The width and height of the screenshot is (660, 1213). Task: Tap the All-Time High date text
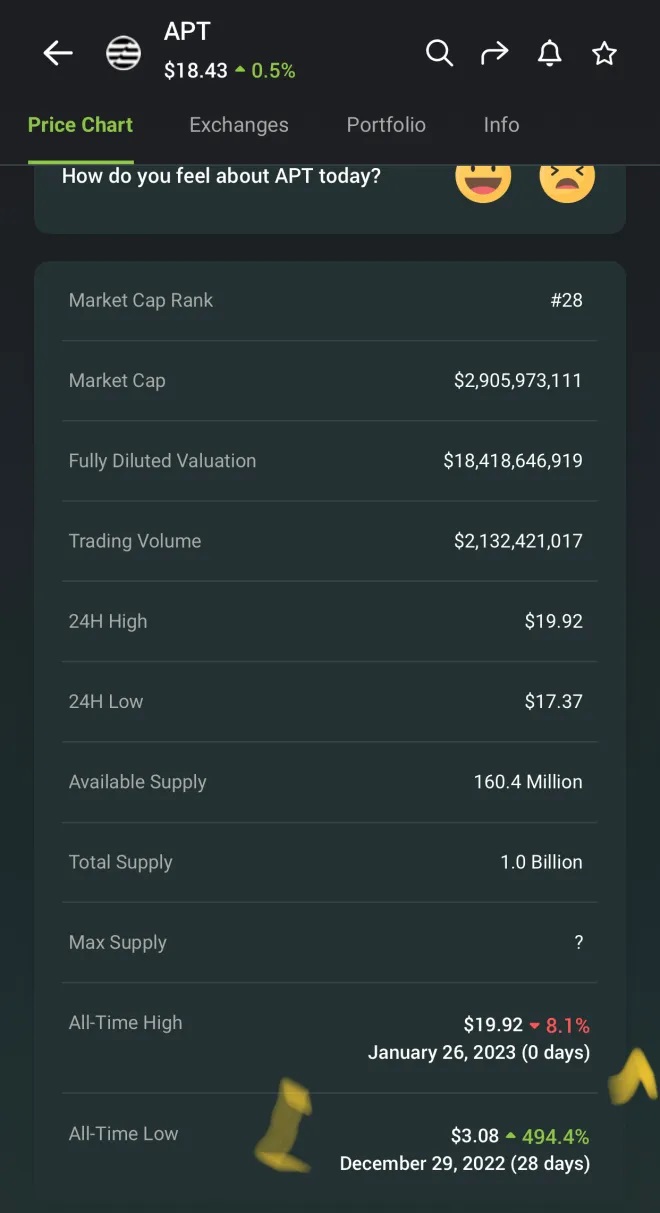pyautogui.click(x=478, y=1052)
